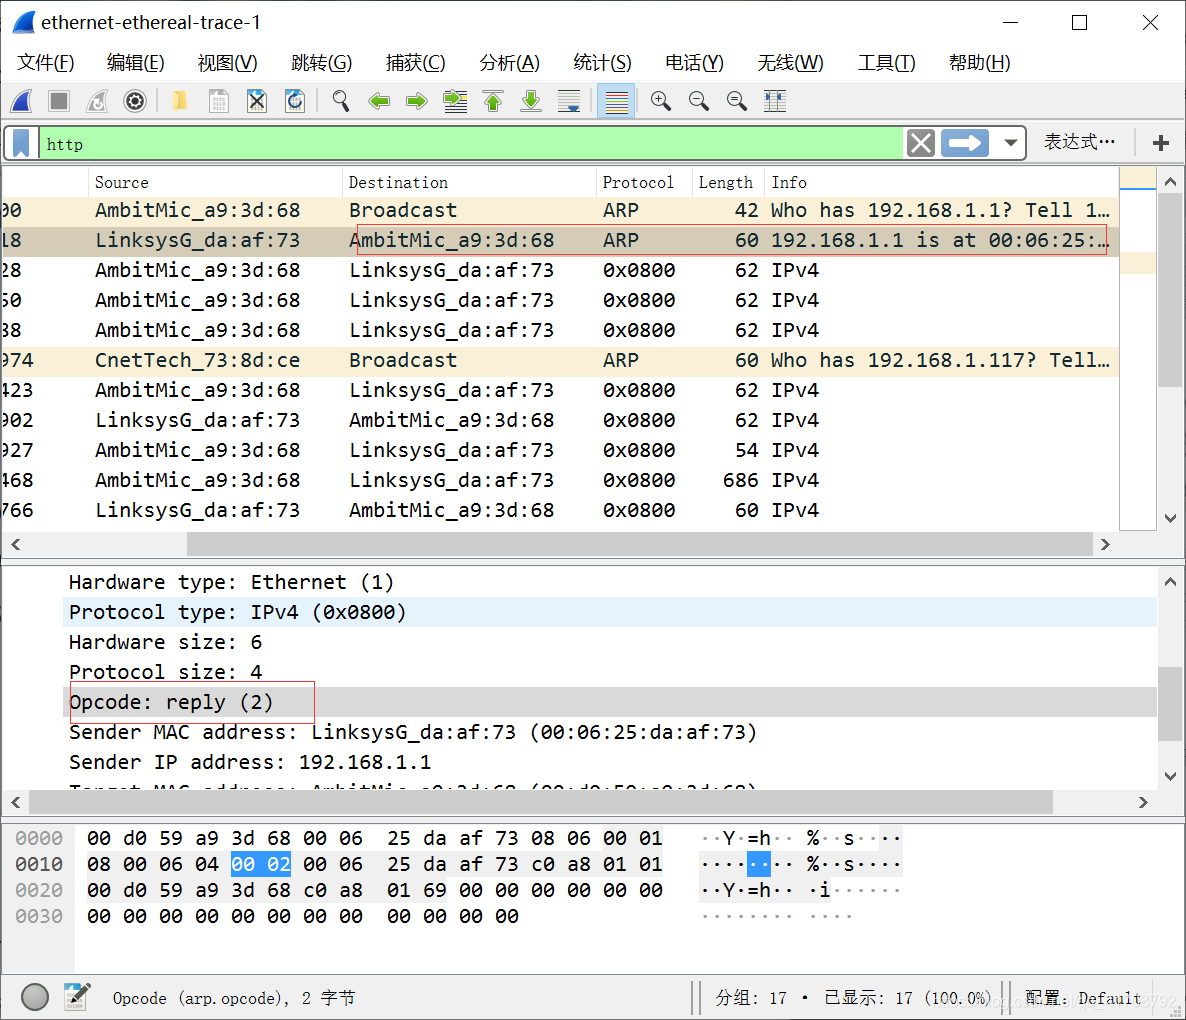Image resolution: width=1186 pixels, height=1020 pixels.
Task: Go to specified packet icon
Action: [x=455, y=101]
